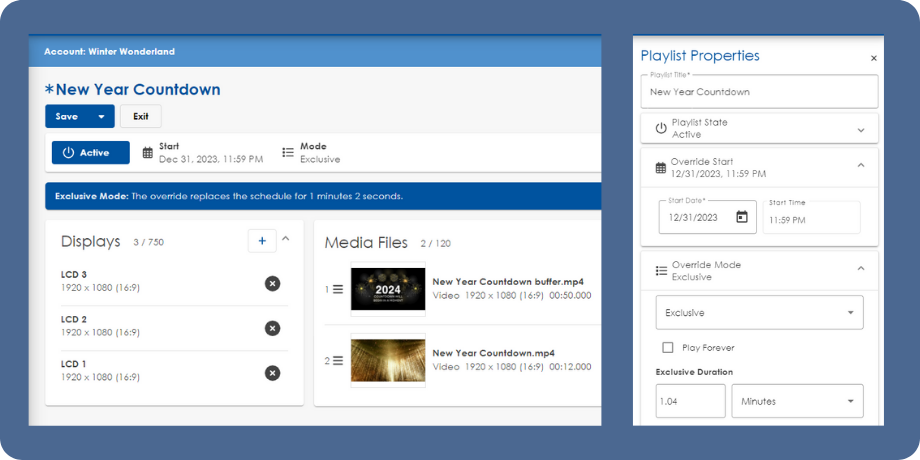This screenshot has width=920, height=460.
Task: Open calendar picker in Start Date field
Action: 741,217
